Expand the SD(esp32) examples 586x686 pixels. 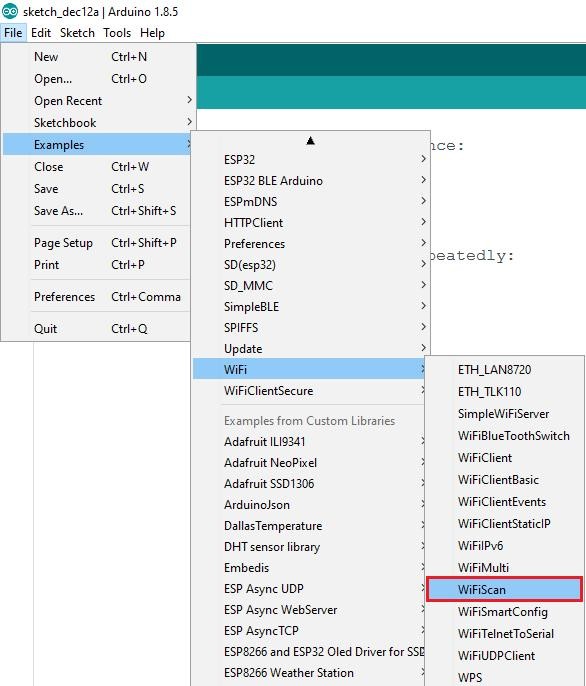click(311, 265)
